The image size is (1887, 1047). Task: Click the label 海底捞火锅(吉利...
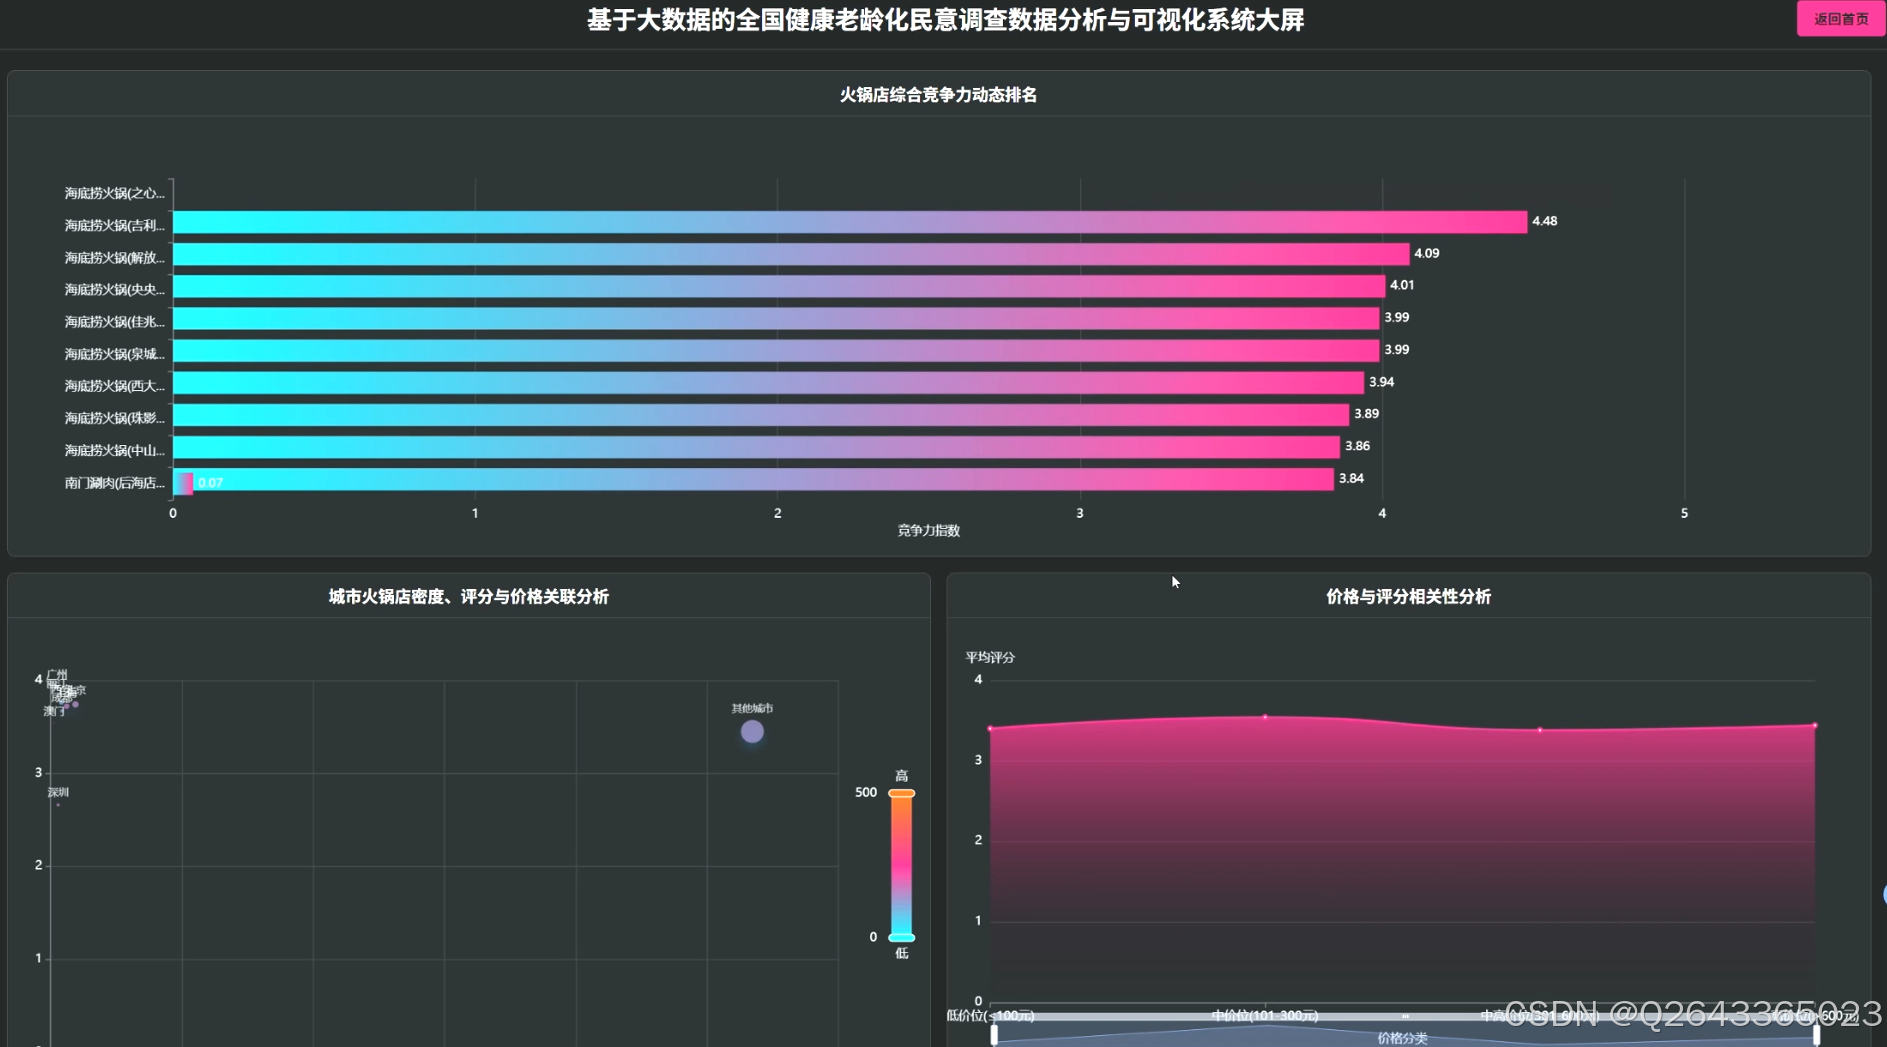point(114,225)
